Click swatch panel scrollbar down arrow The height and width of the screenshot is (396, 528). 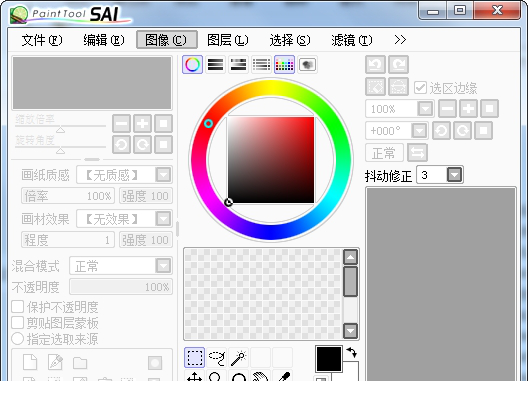click(x=350, y=331)
